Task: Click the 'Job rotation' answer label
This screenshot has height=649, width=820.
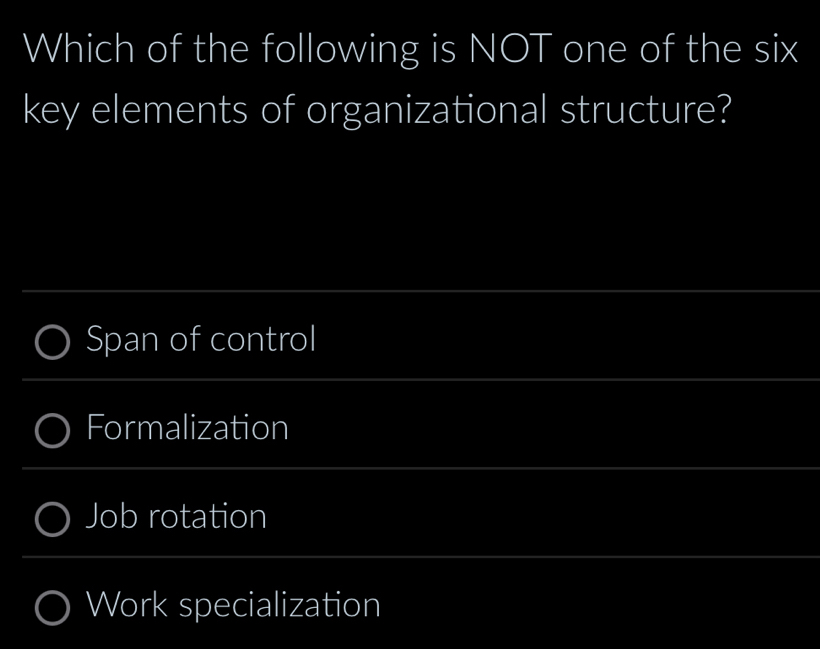Action: click(177, 517)
